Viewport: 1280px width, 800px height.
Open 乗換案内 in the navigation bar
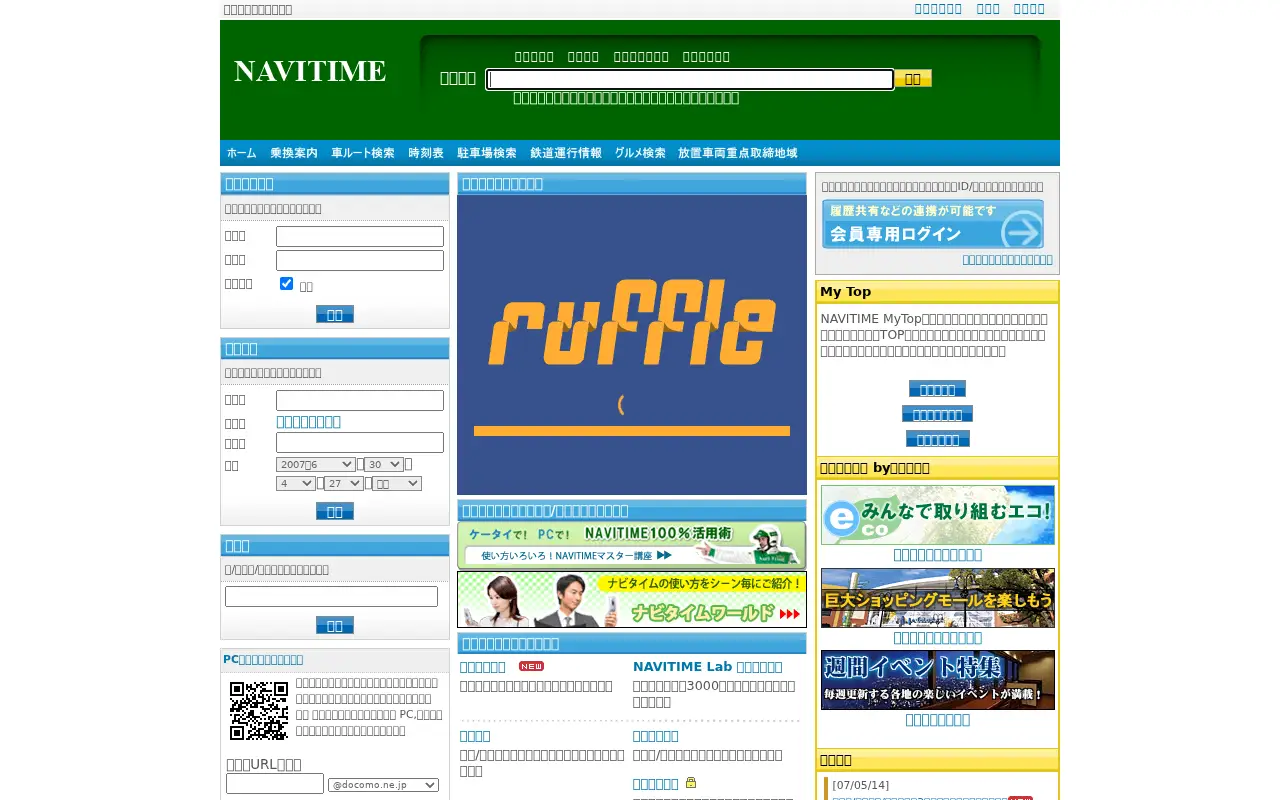(x=294, y=153)
